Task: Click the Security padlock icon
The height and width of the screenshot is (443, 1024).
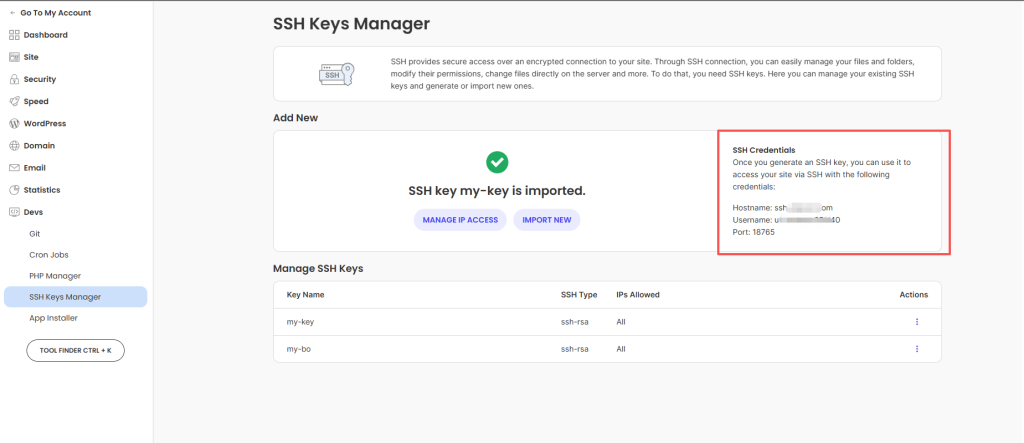Action: (x=14, y=79)
